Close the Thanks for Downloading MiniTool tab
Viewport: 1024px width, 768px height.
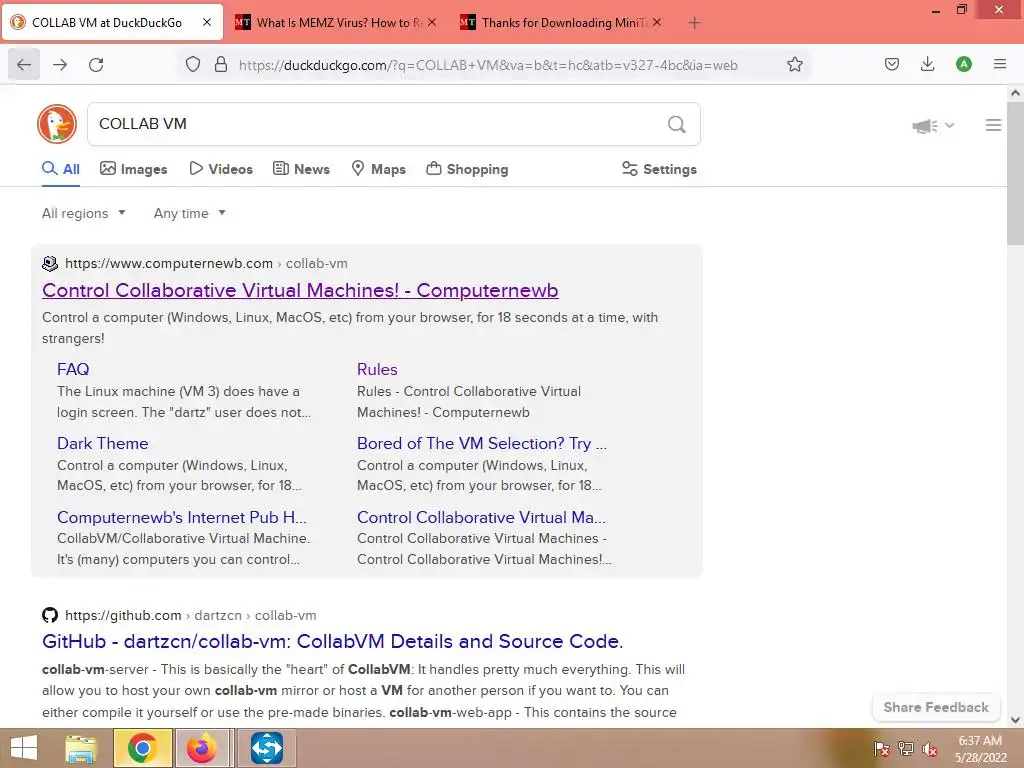[657, 22]
